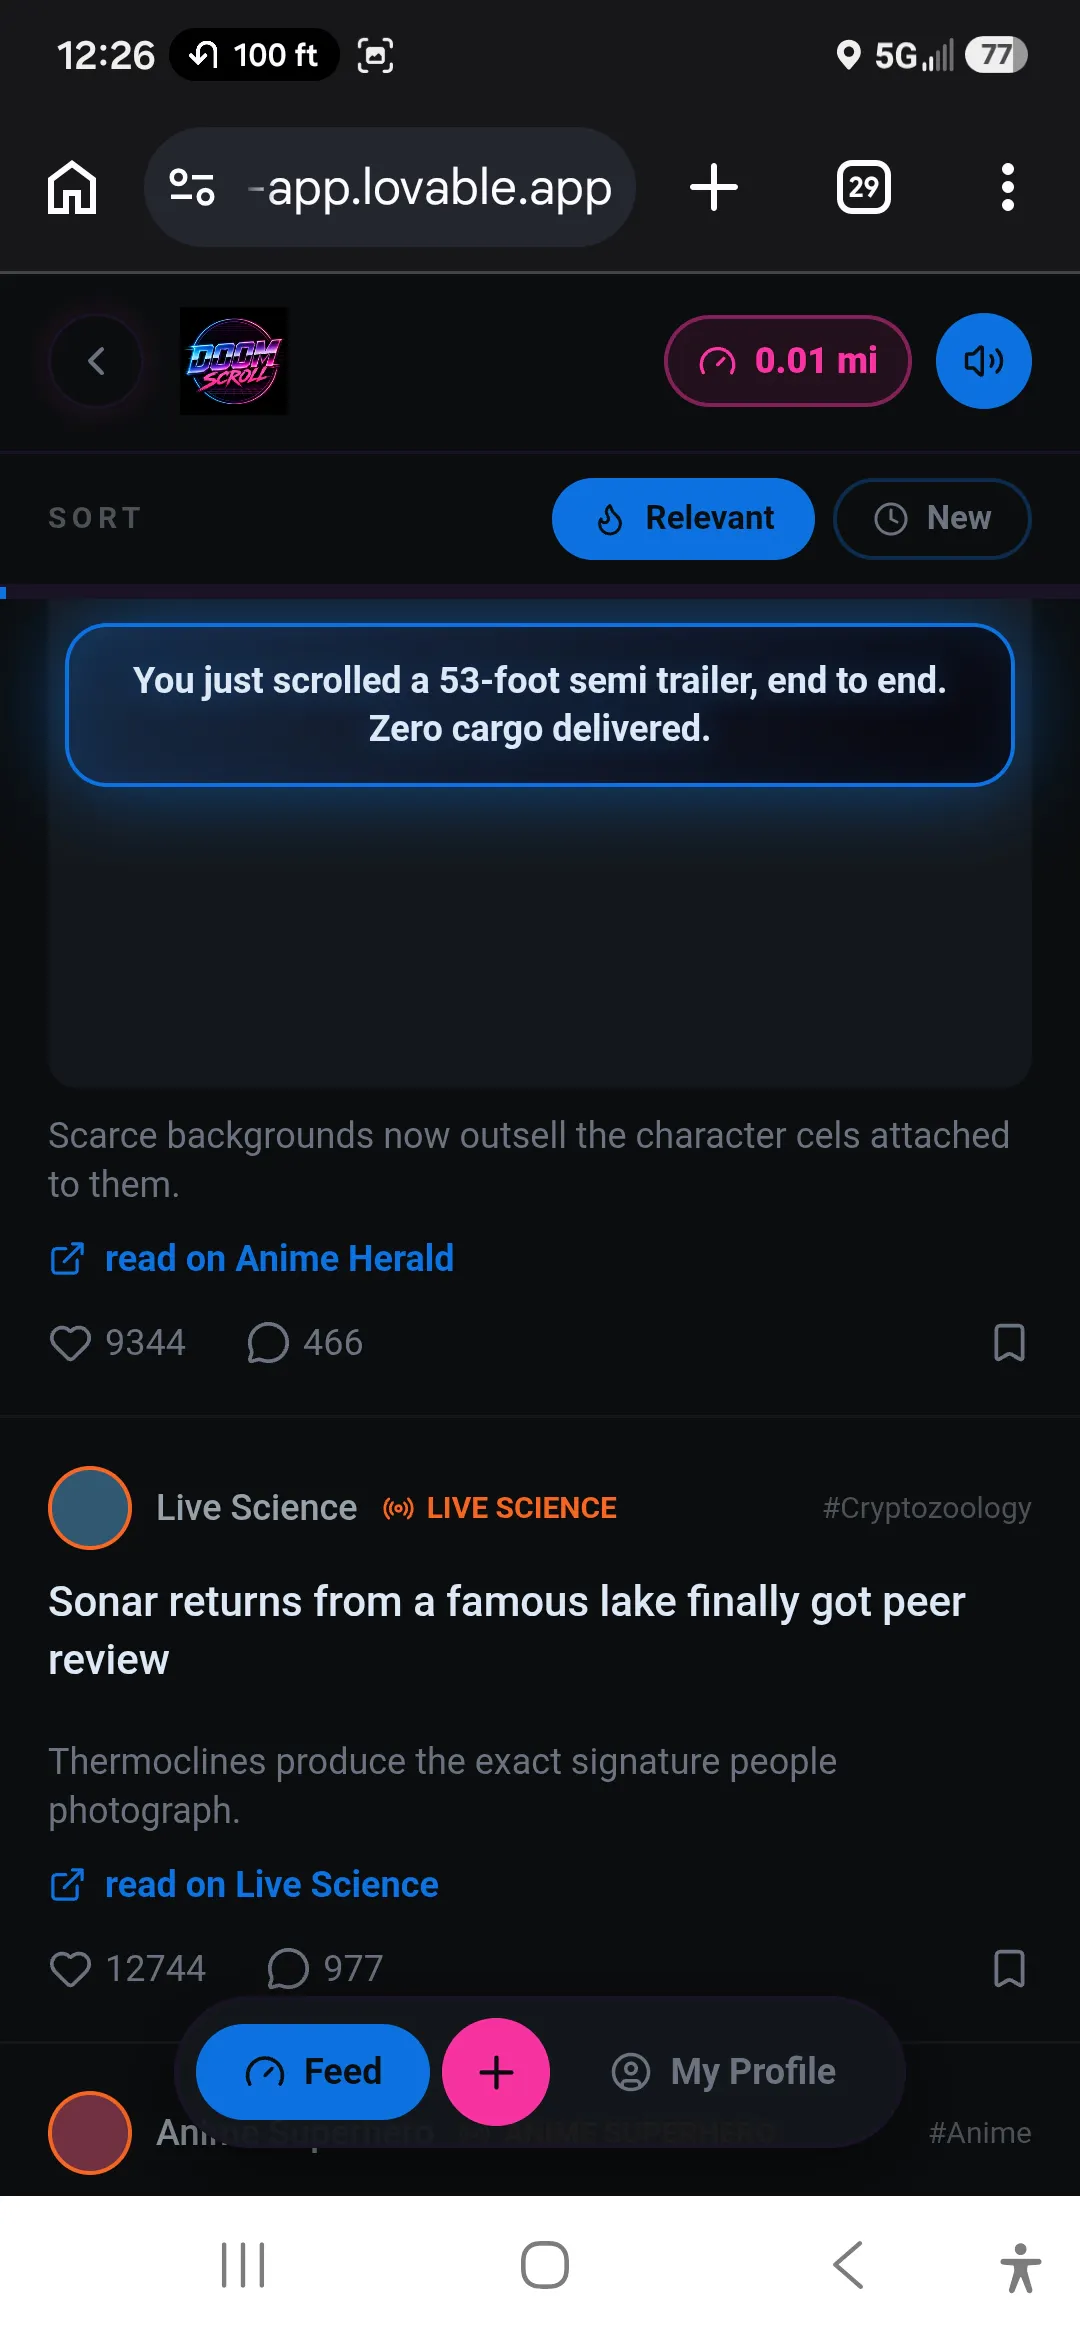Open the My Profile tab

(x=724, y=2072)
